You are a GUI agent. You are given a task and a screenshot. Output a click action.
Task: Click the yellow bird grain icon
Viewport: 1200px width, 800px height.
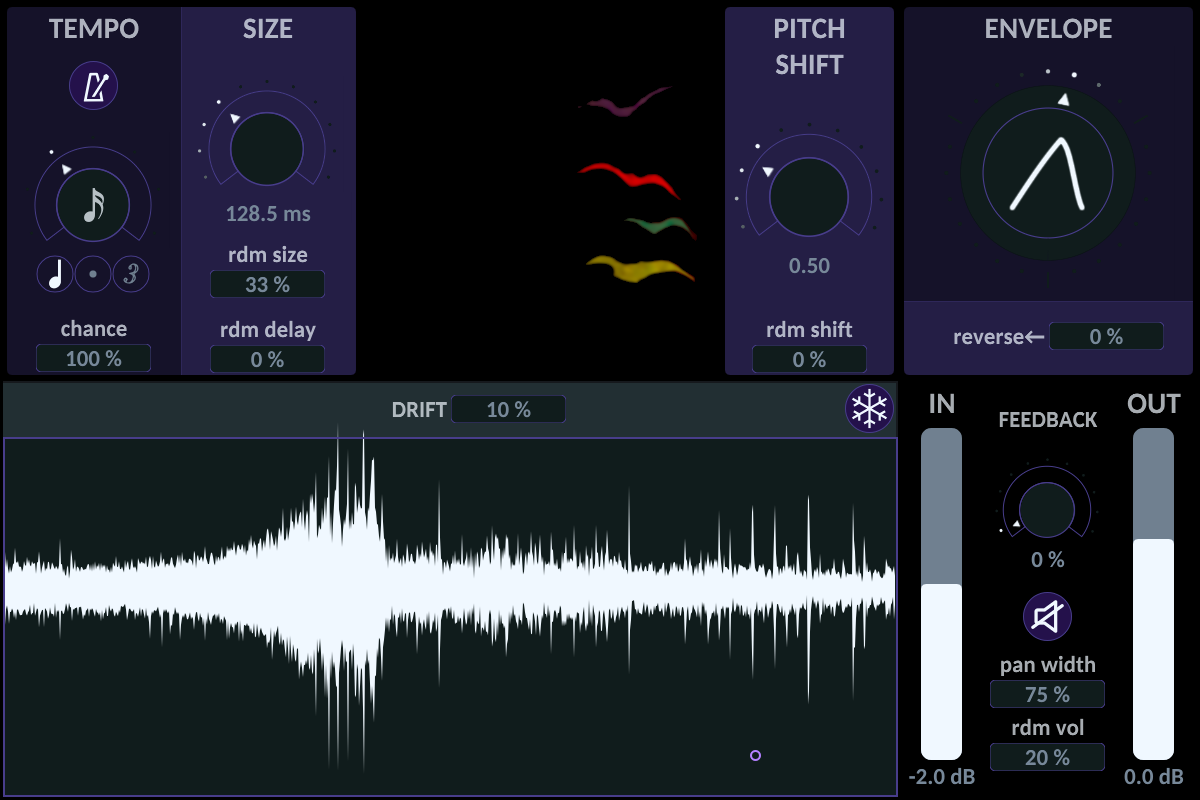tap(640, 270)
